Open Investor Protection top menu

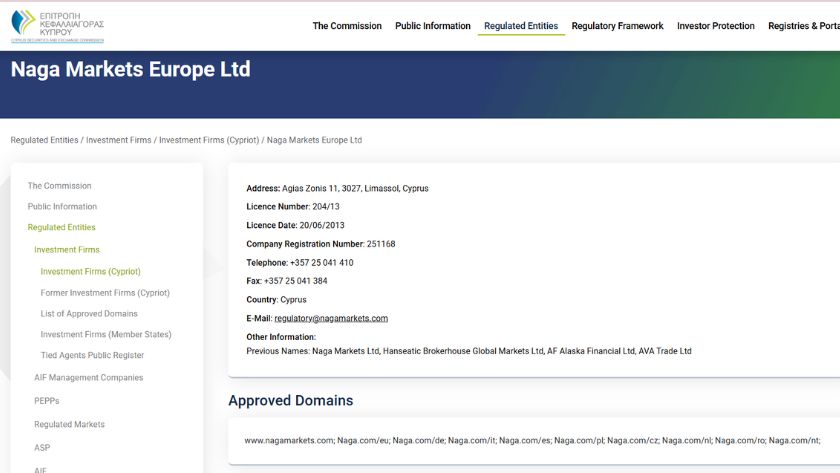click(715, 26)
